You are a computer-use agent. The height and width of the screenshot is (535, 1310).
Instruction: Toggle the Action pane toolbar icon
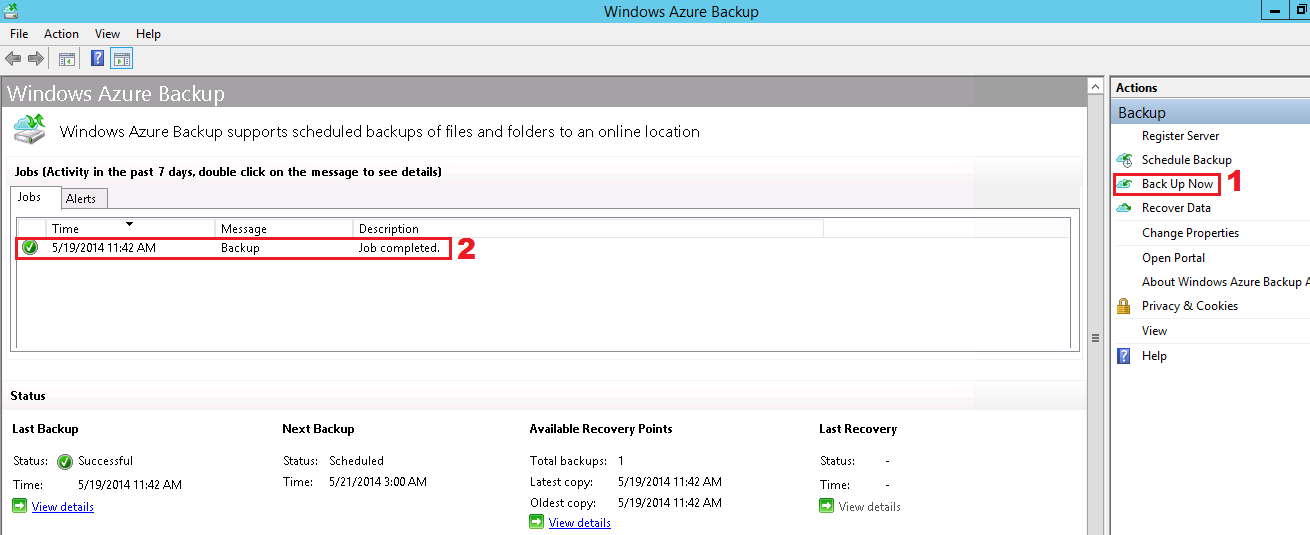coord(122,59)
